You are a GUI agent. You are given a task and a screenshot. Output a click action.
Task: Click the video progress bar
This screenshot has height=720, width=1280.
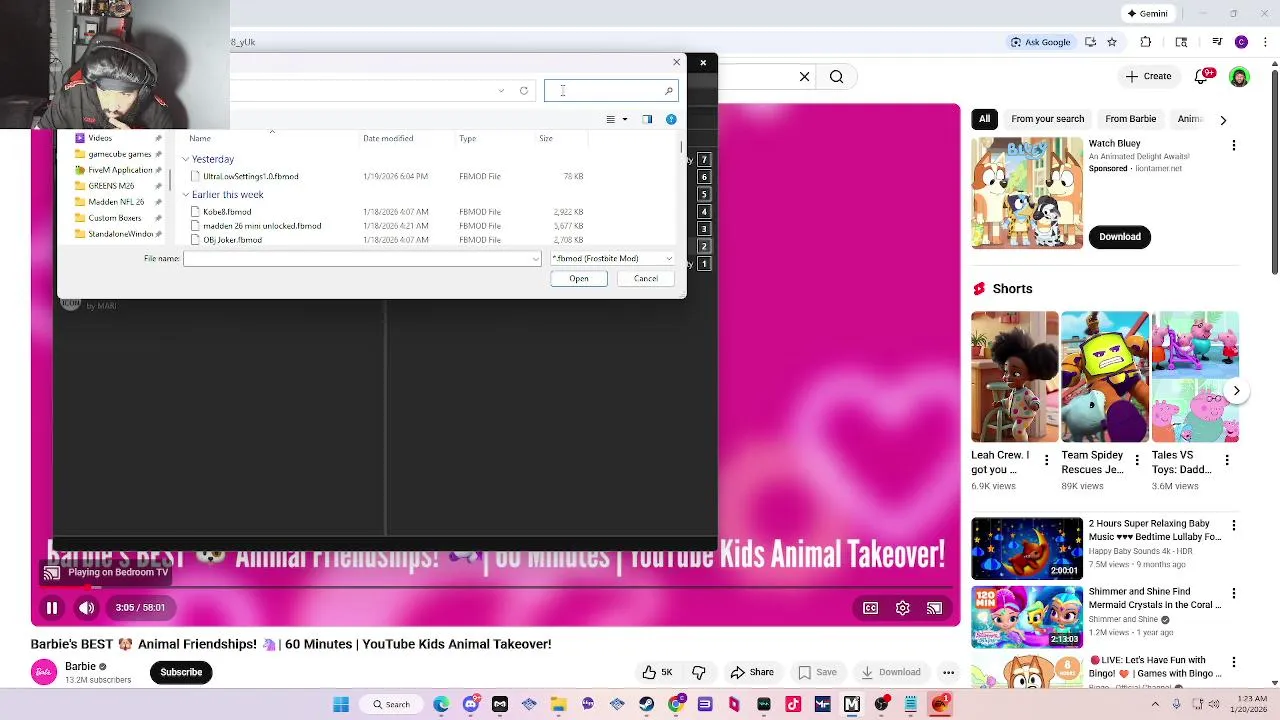pos(495,588)
